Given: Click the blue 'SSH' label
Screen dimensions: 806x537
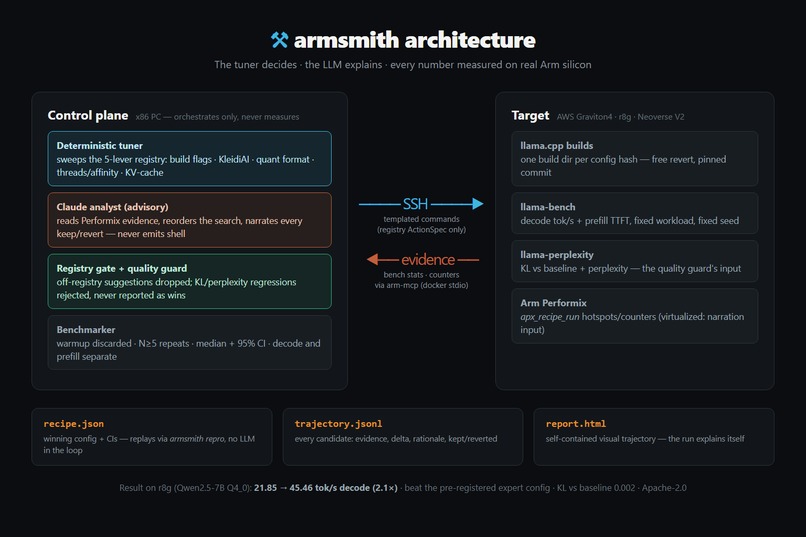Looking at the screenshot, I should point(415,204).
